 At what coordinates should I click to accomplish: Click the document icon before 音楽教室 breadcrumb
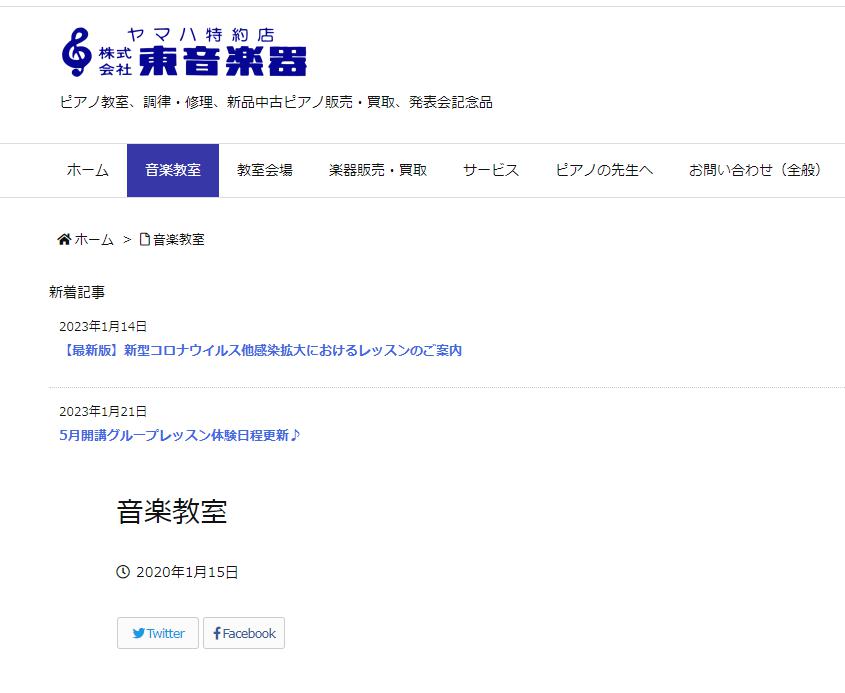point(145,240)
